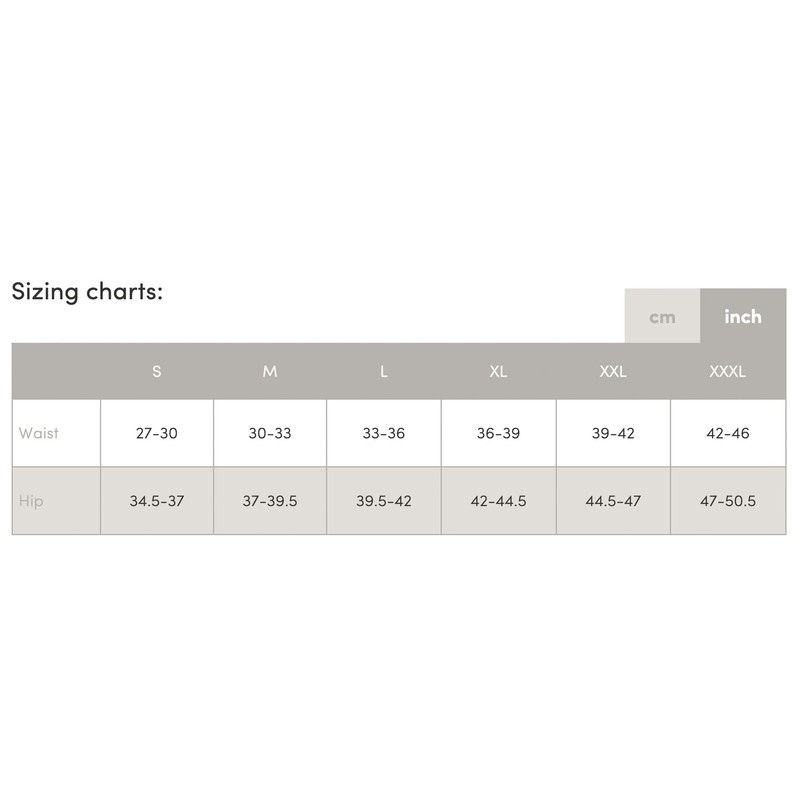Select hip cell 39.5-42

[x=384, y=501]
